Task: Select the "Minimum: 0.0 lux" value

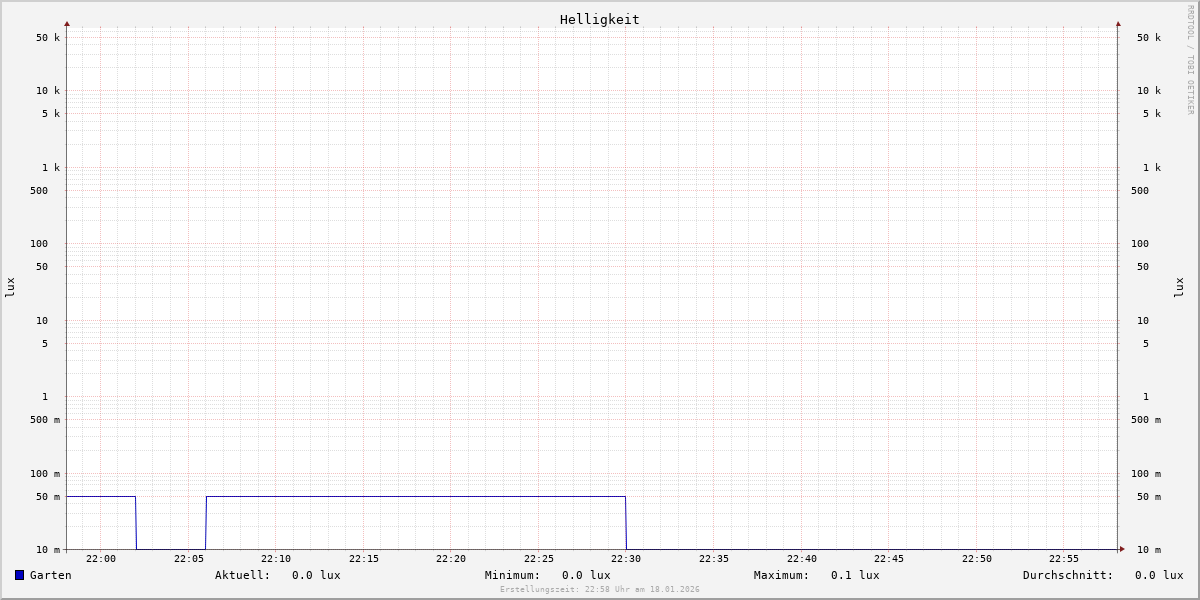Action: click(x=548, y=575)
